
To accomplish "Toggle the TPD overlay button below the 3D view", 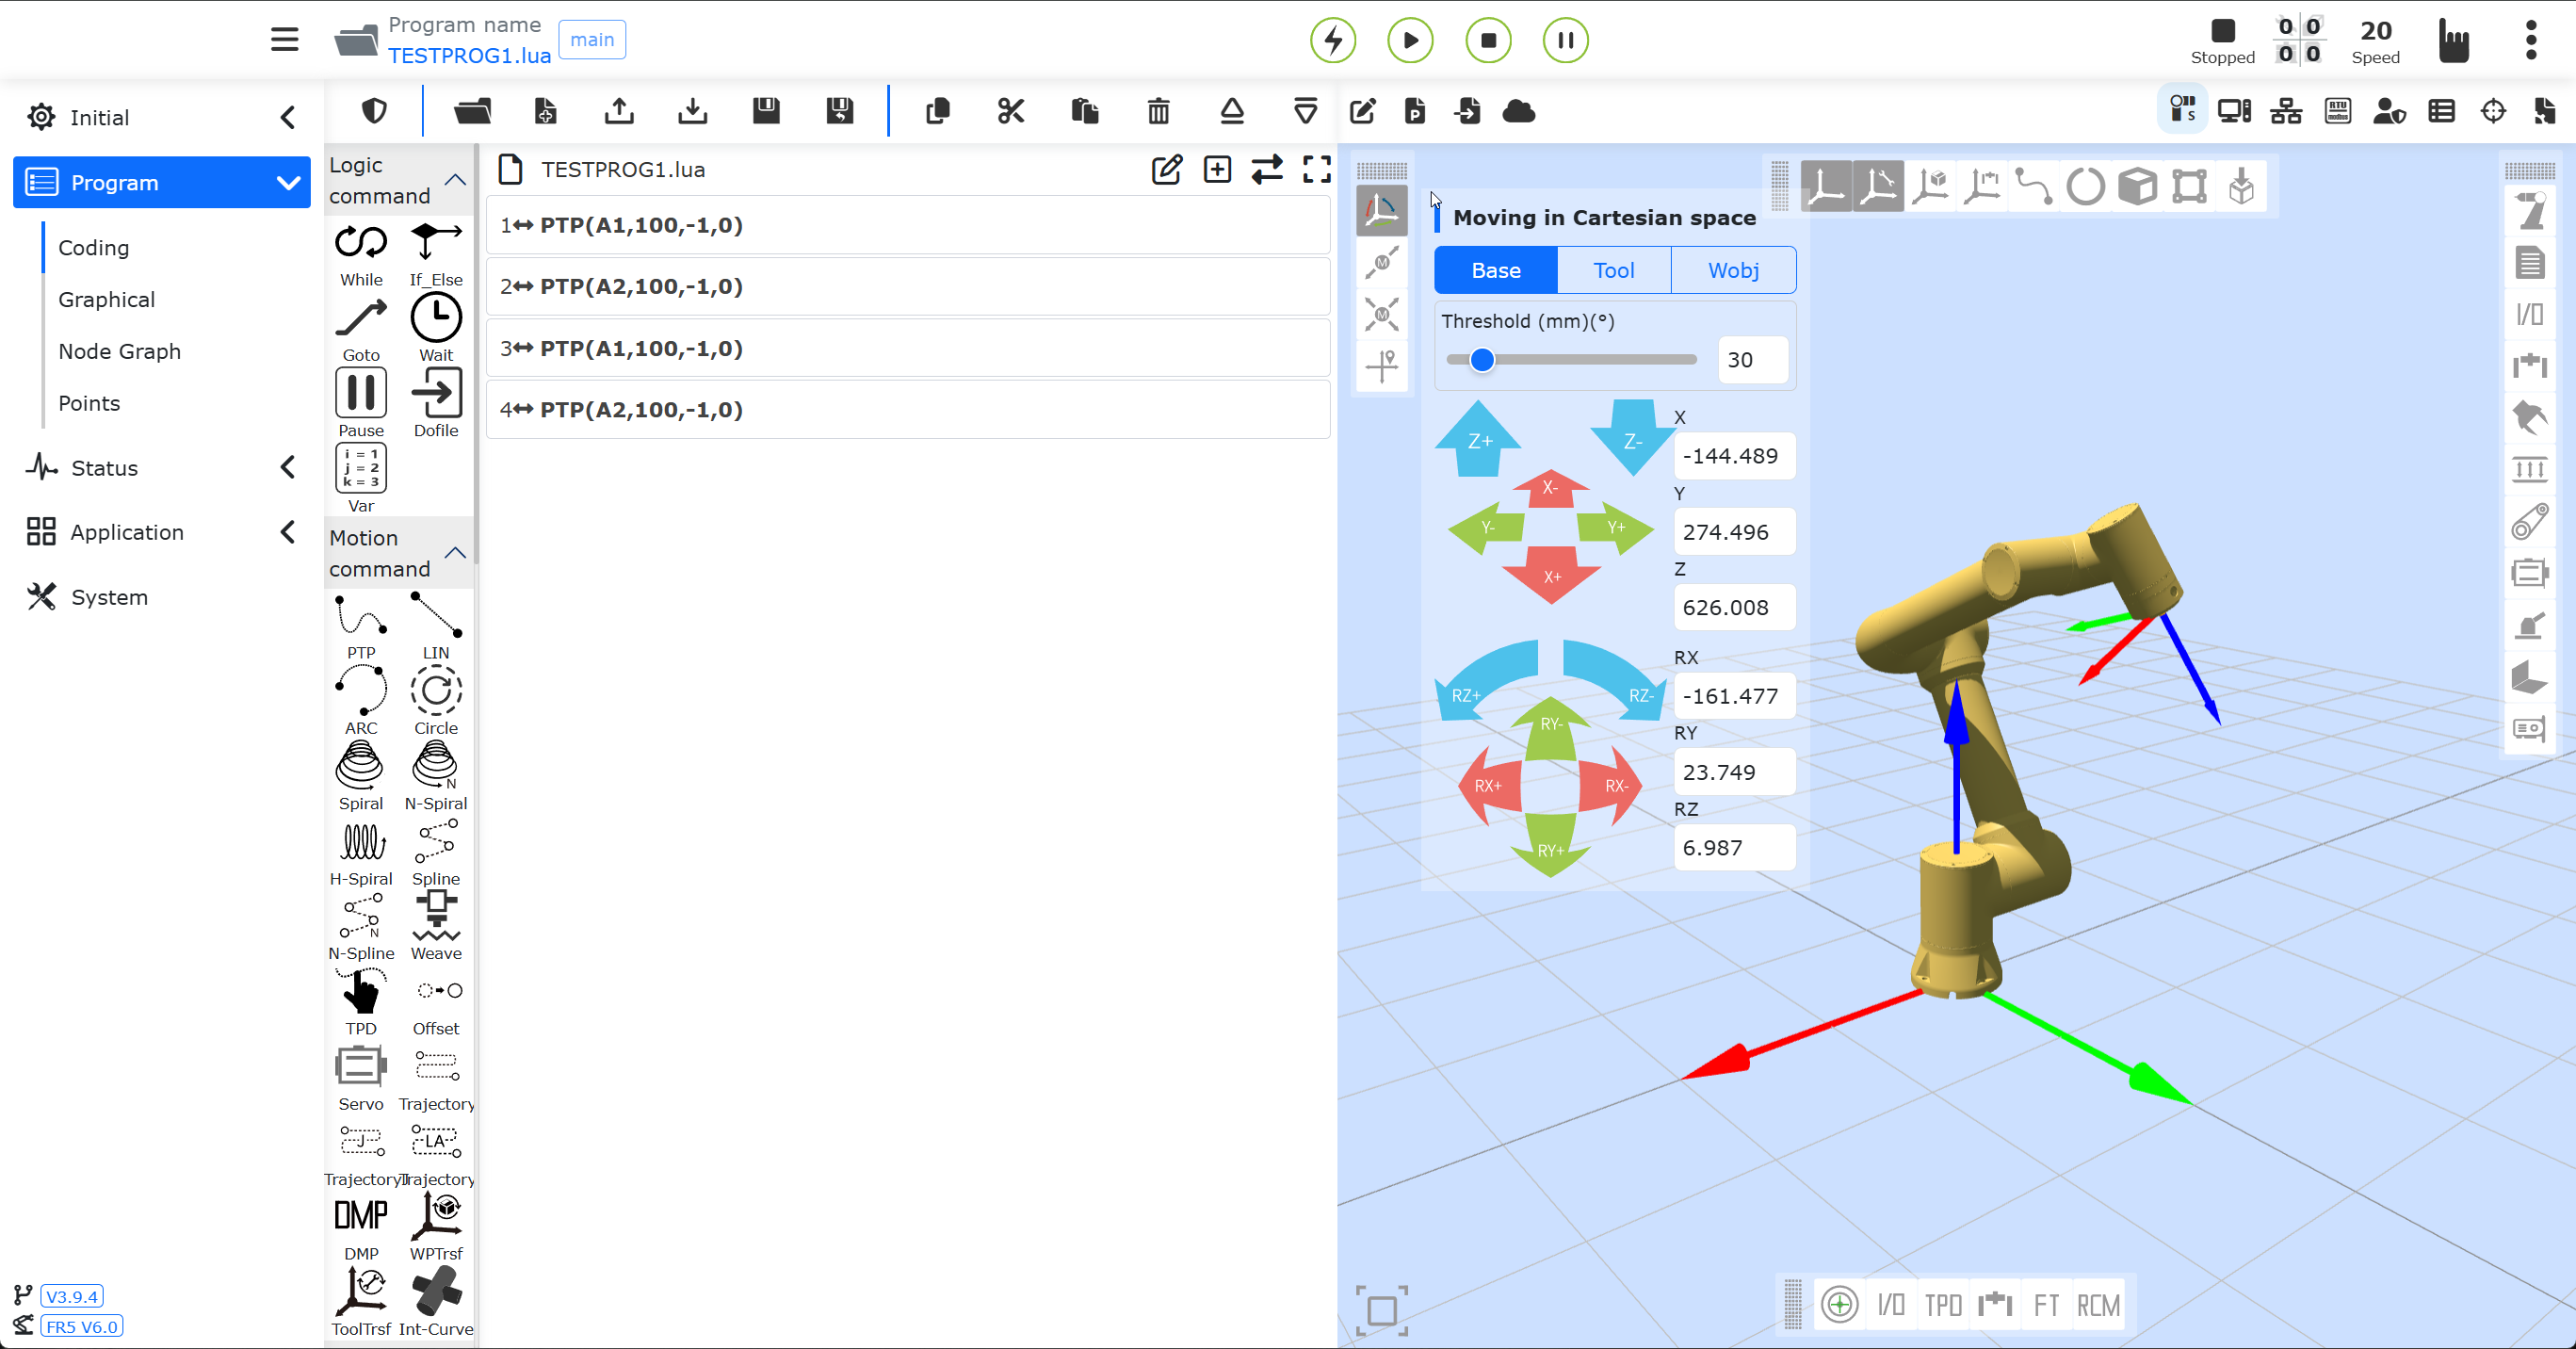I will [x=1943, y=1304].
